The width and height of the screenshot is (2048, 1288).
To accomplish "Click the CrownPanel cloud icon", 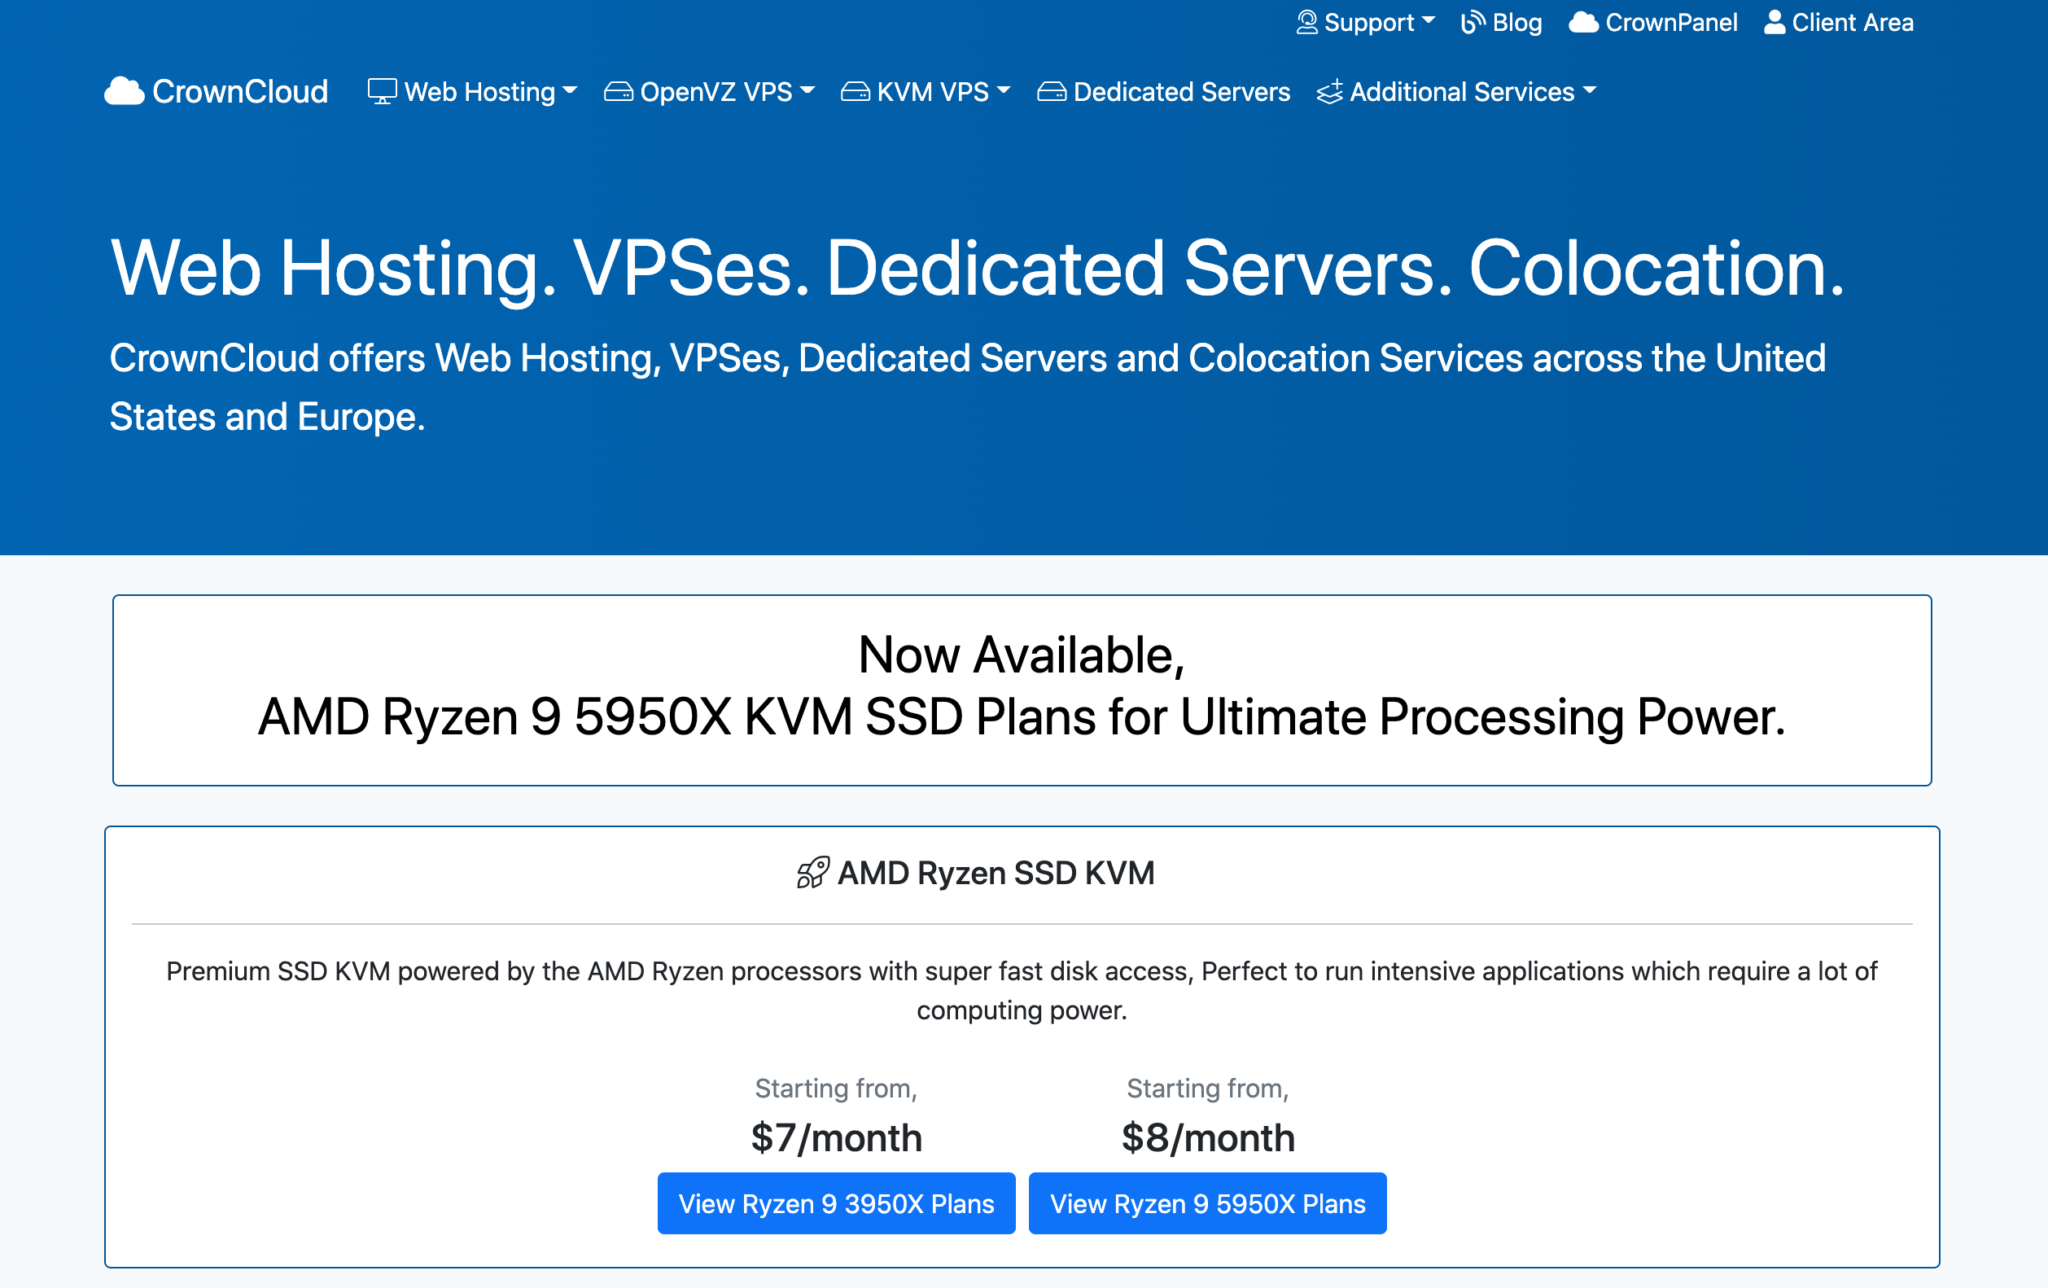I will click(1583, 22).
